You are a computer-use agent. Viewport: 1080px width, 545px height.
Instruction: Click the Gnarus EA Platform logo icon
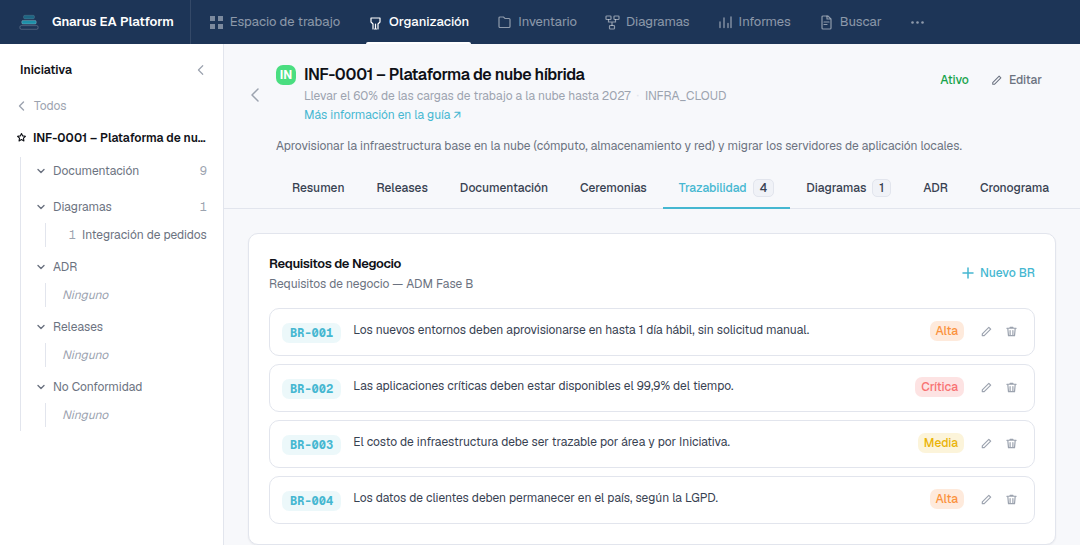[x=29, y=22]
